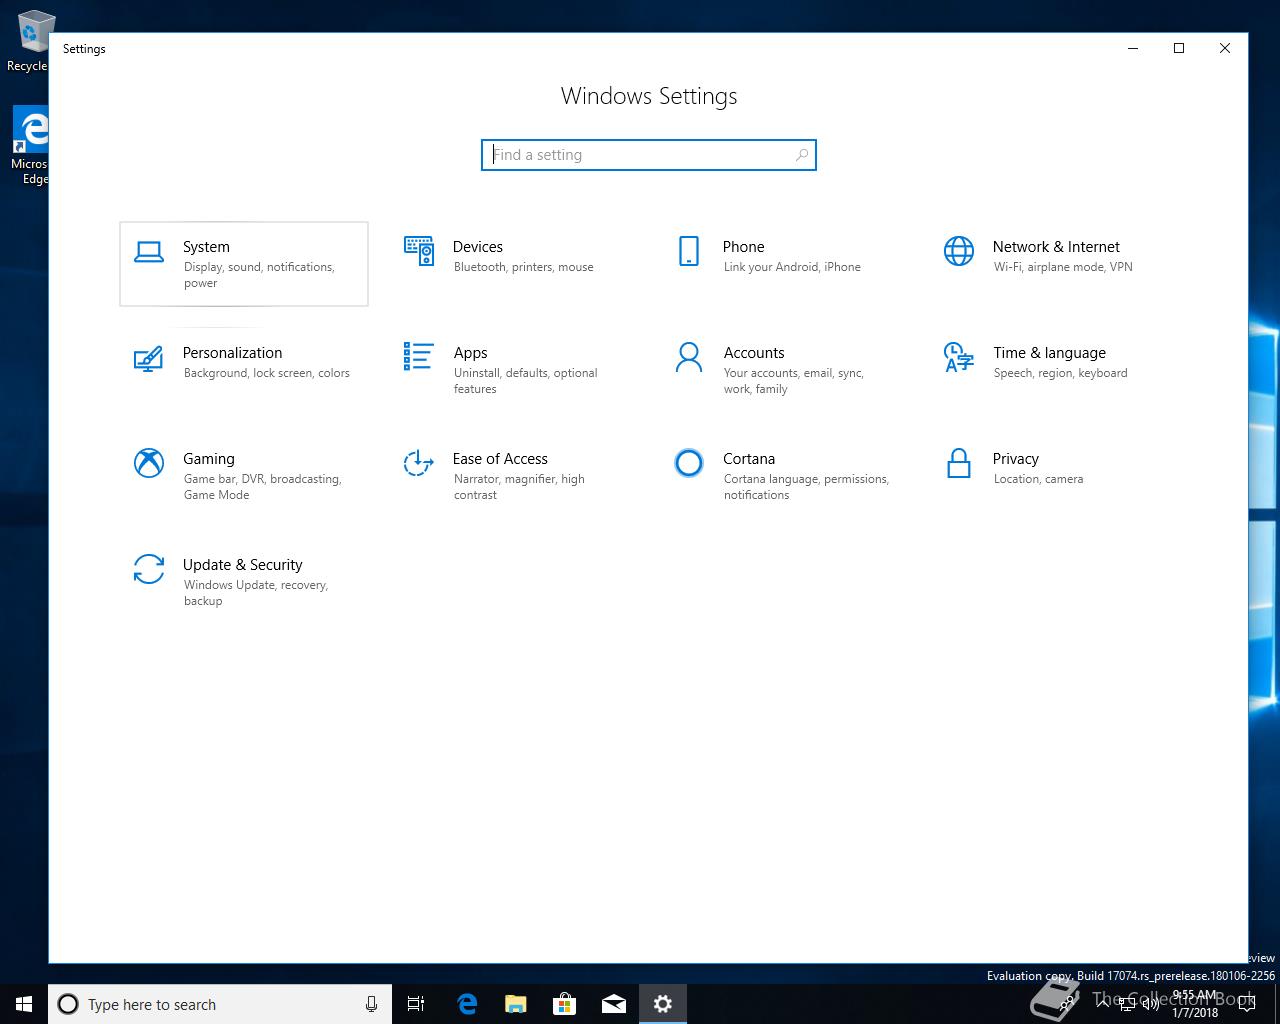Click the Type here to search box
Viewport: 1280px width, 1024px height.
(218, 1004)
